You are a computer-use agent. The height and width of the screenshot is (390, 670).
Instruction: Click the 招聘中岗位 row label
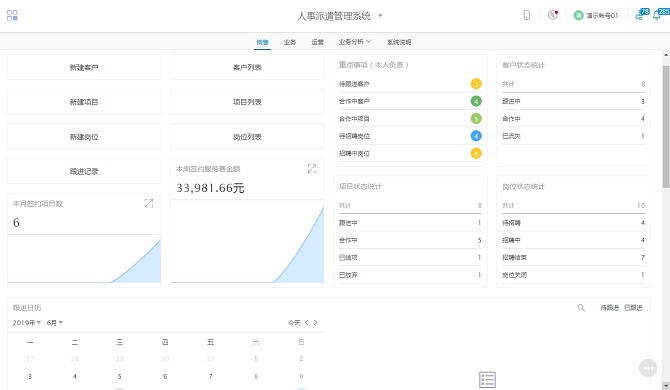click(x=354, y=153)
